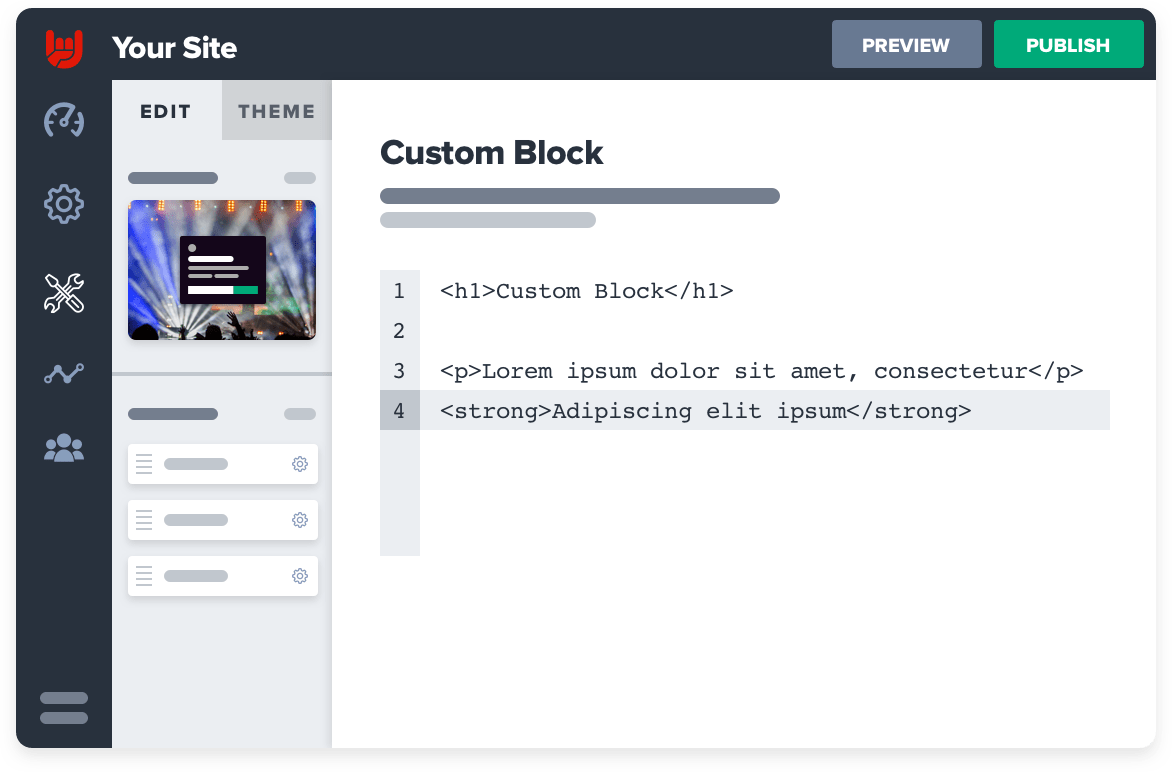Viewport: 1172px width, 772px height.
Task: Expand the collapsed sidebar menu at bottom
Action: pos(64,706)
